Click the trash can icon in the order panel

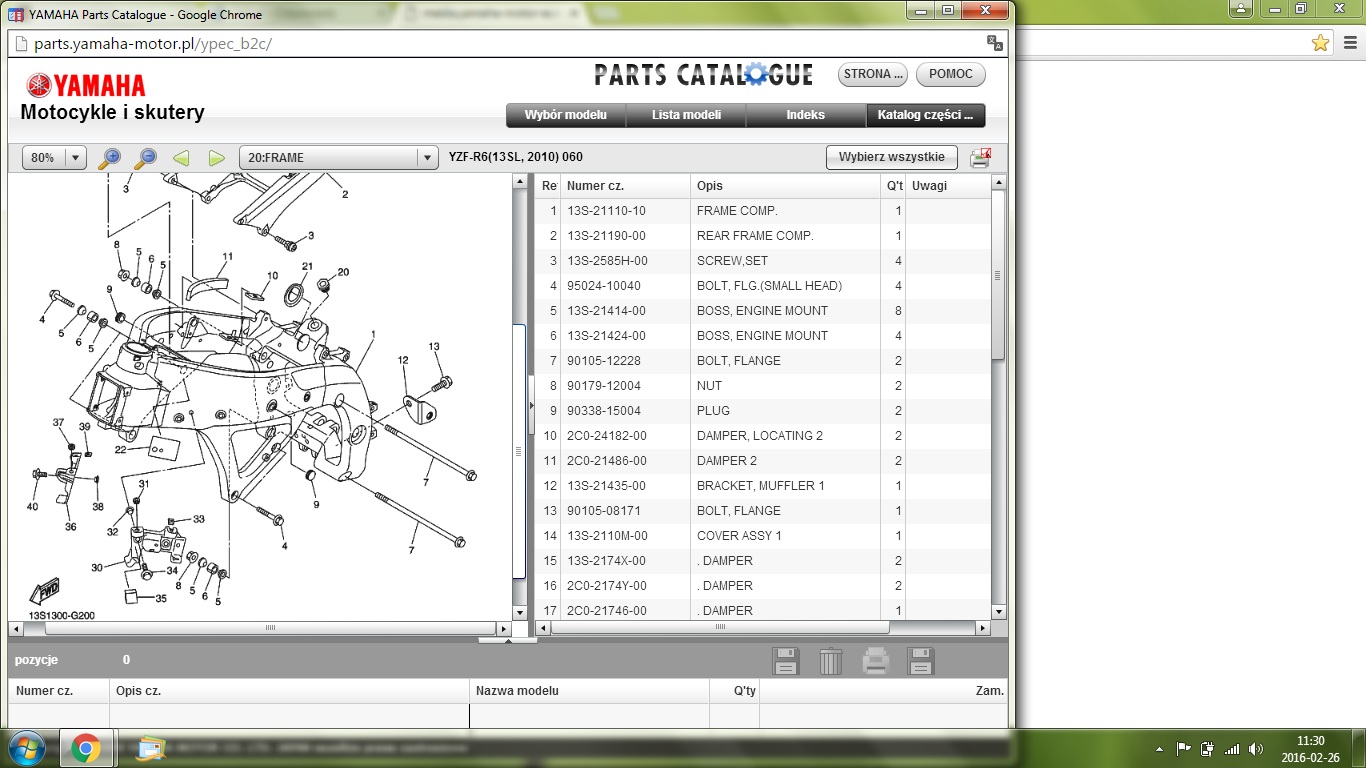831,661
